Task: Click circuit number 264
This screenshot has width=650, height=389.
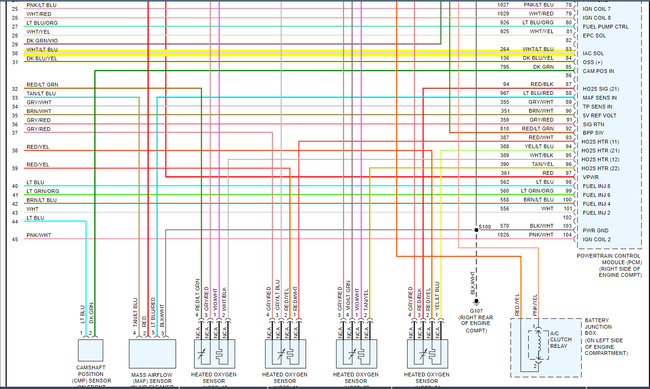Action: (504, 49)
